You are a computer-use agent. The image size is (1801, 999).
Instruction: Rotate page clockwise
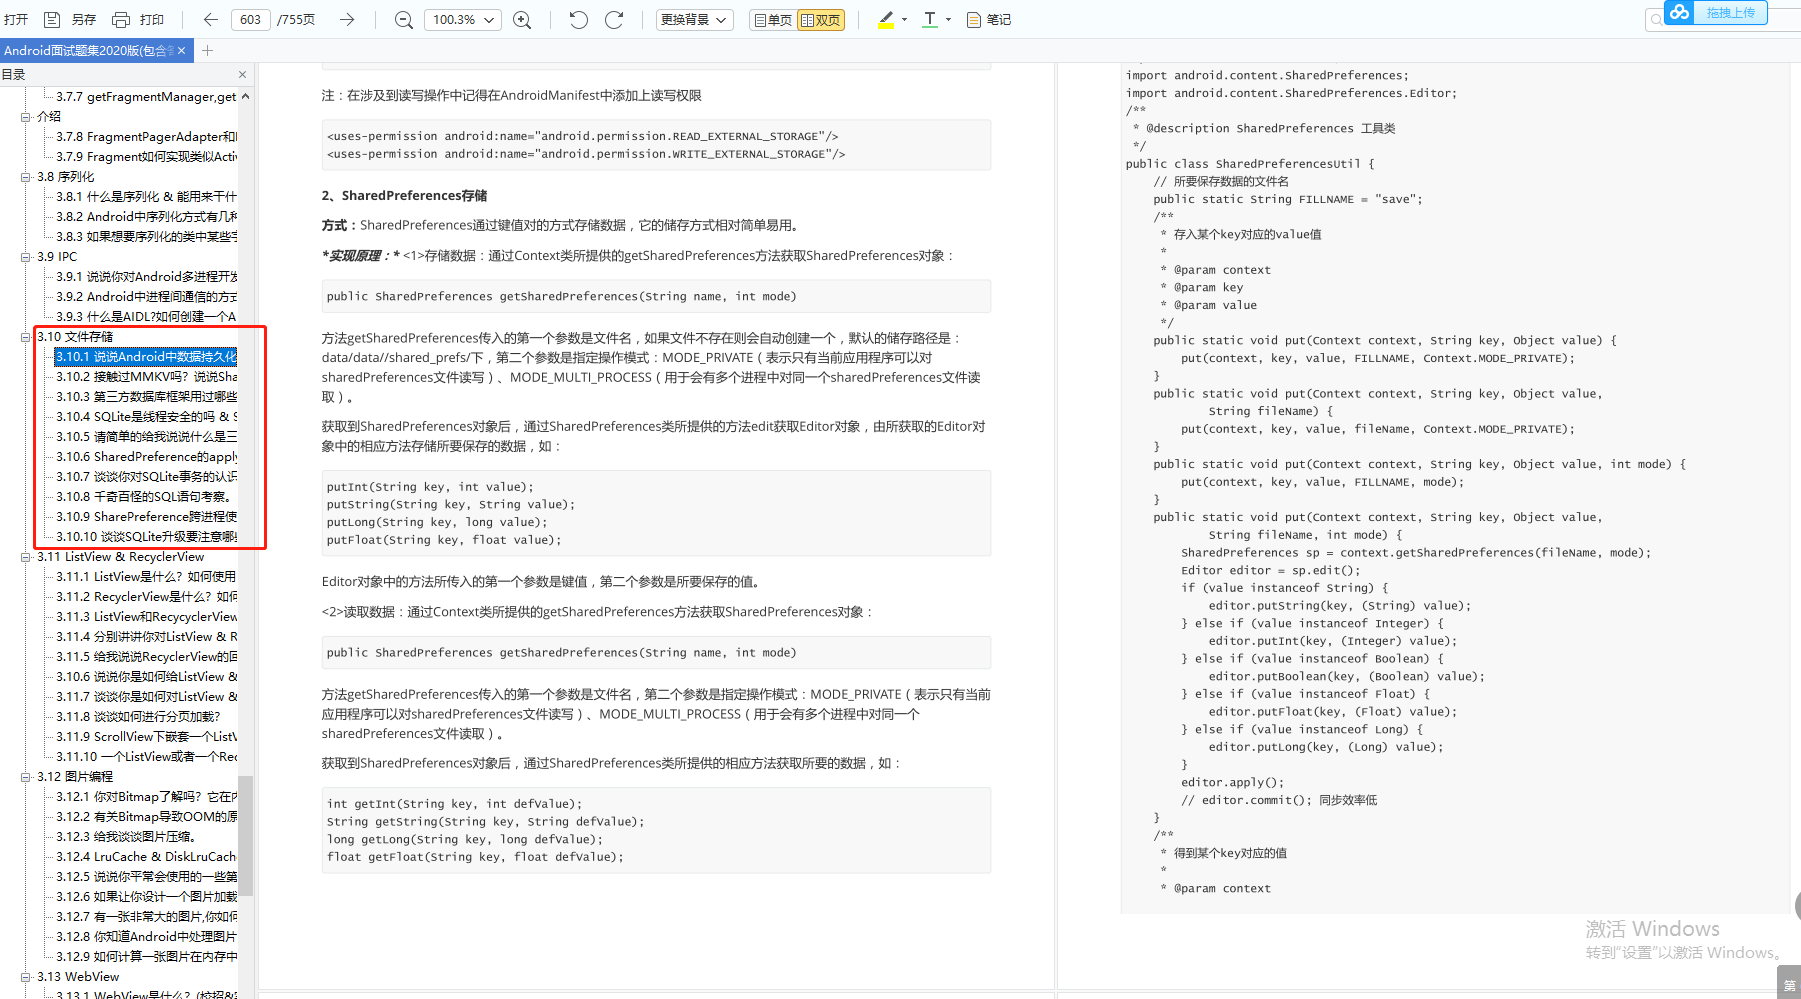[x=614, y=19]
